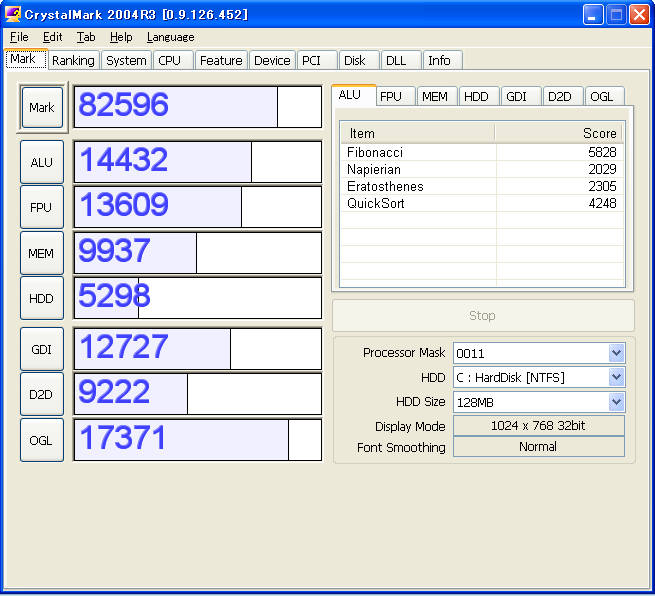Switch to the CPU tab

click(x=170, y=60)
